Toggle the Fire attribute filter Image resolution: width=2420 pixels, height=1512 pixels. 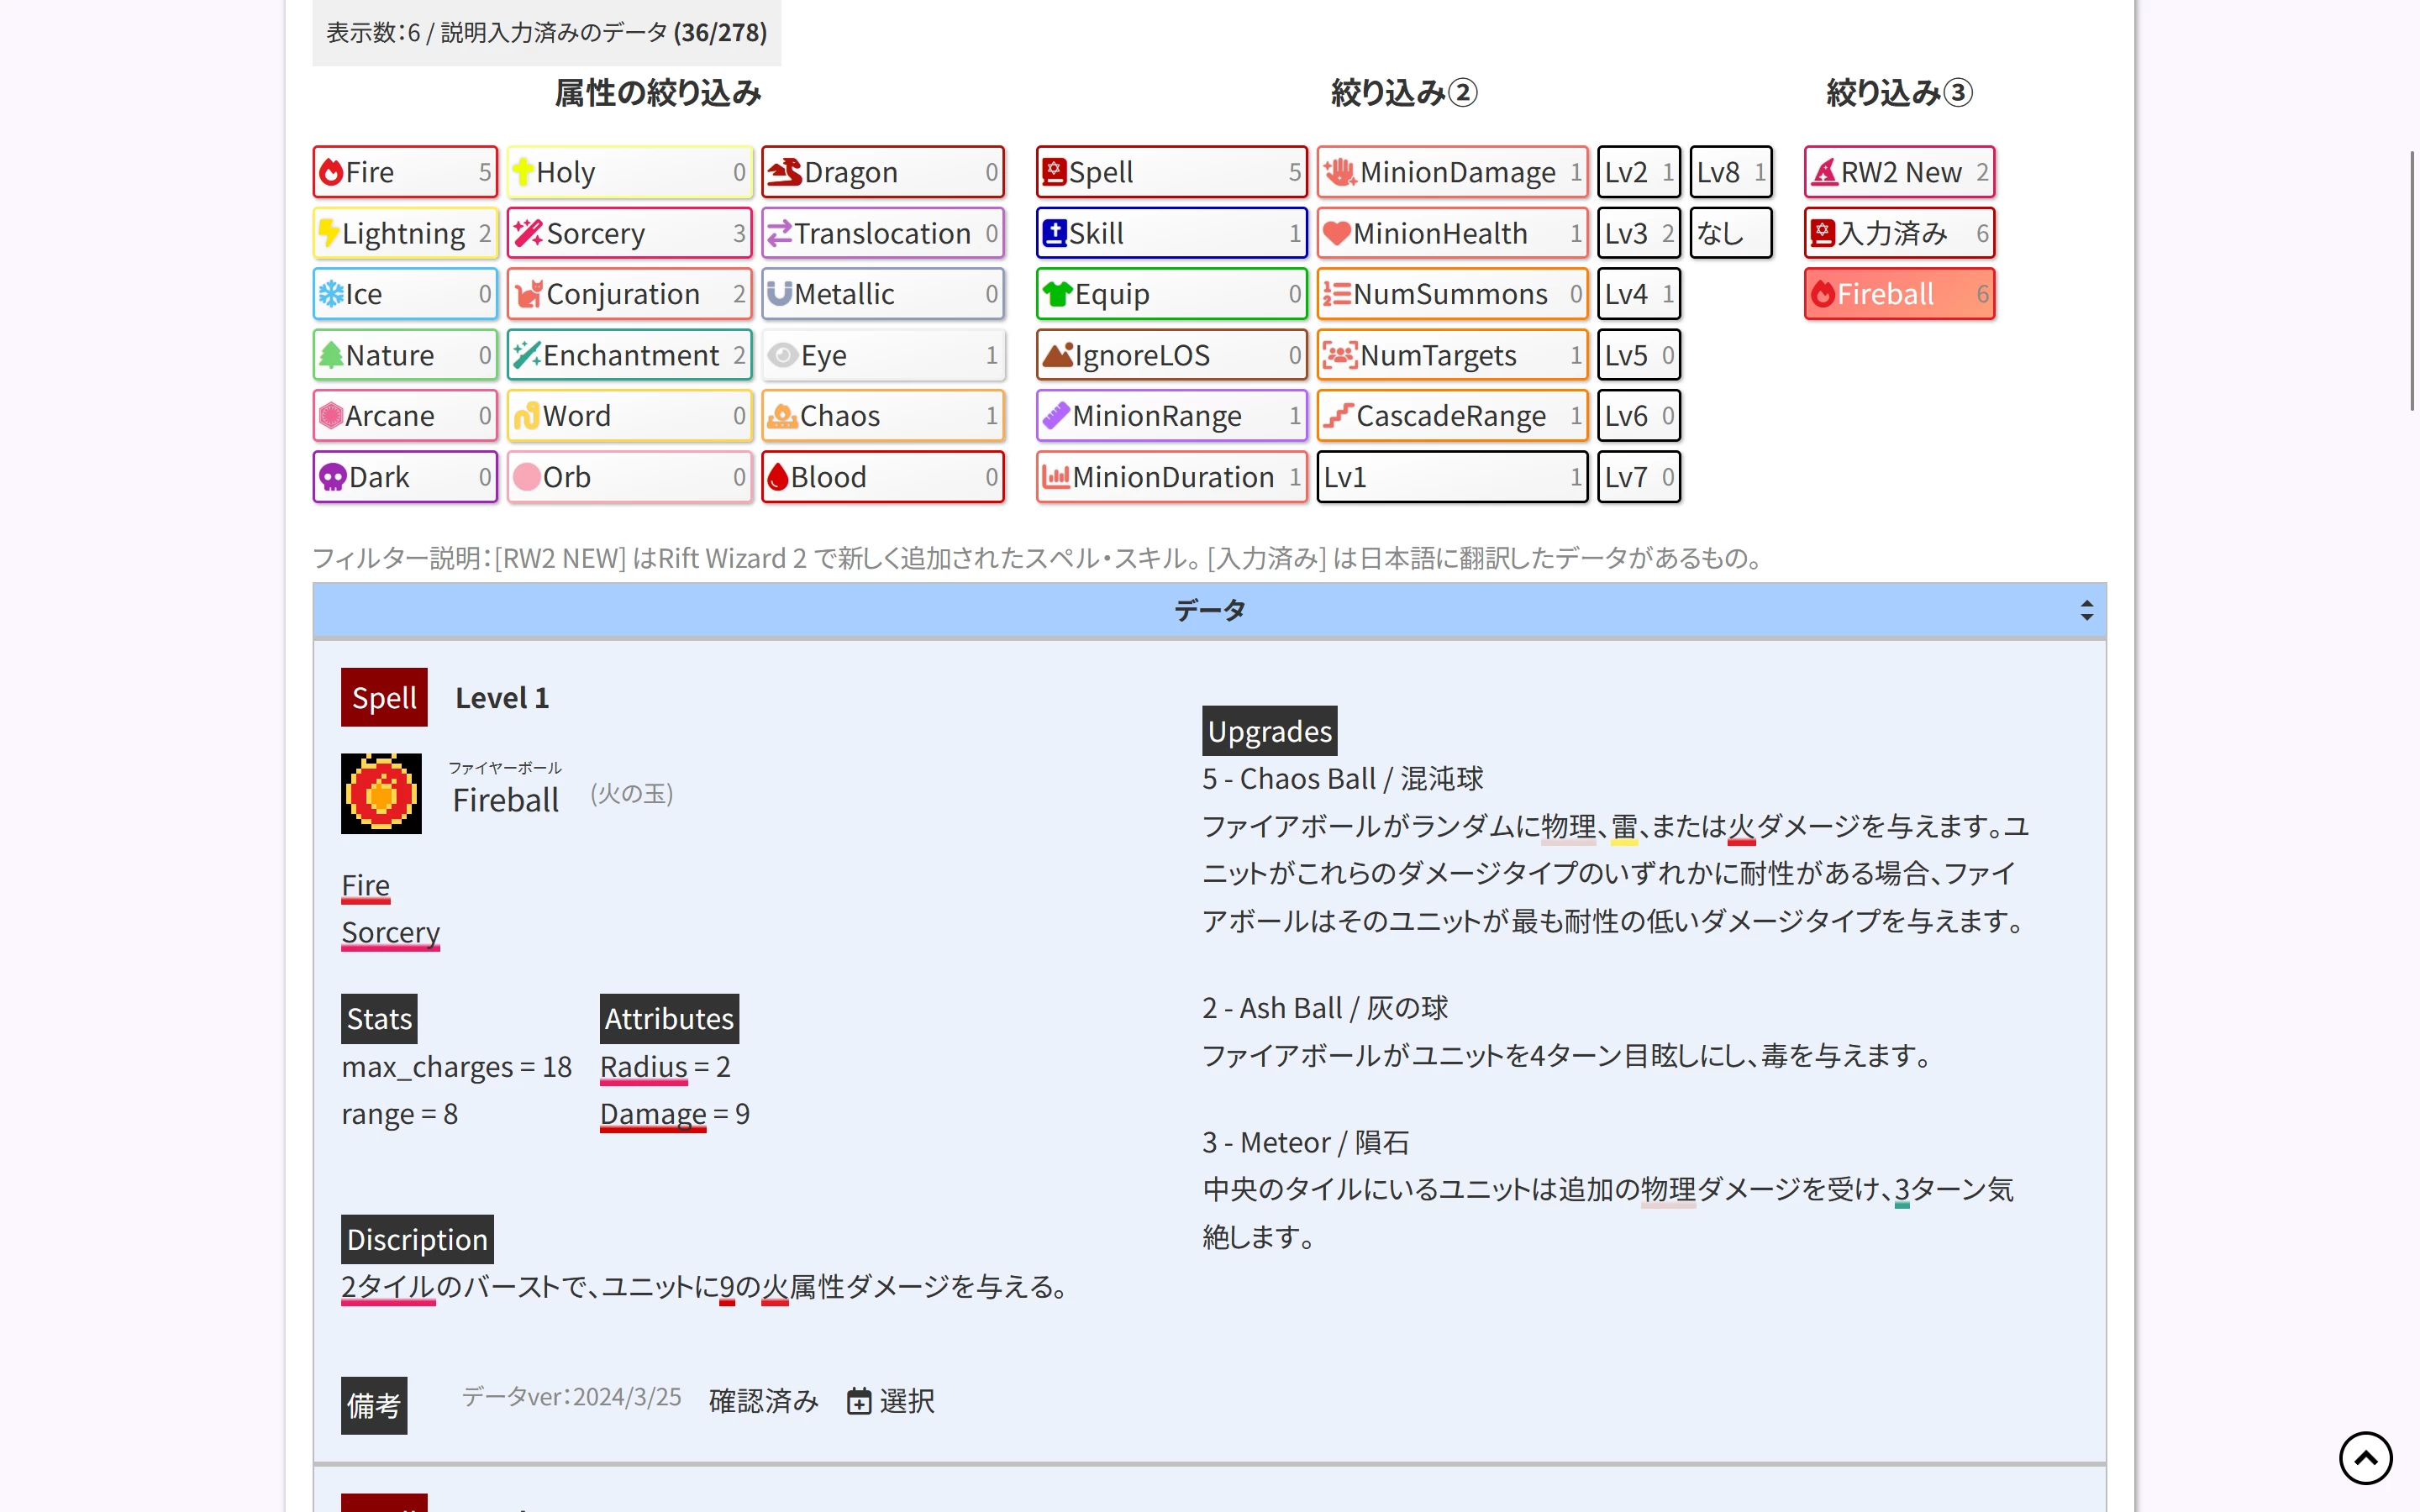coord(404,172)
